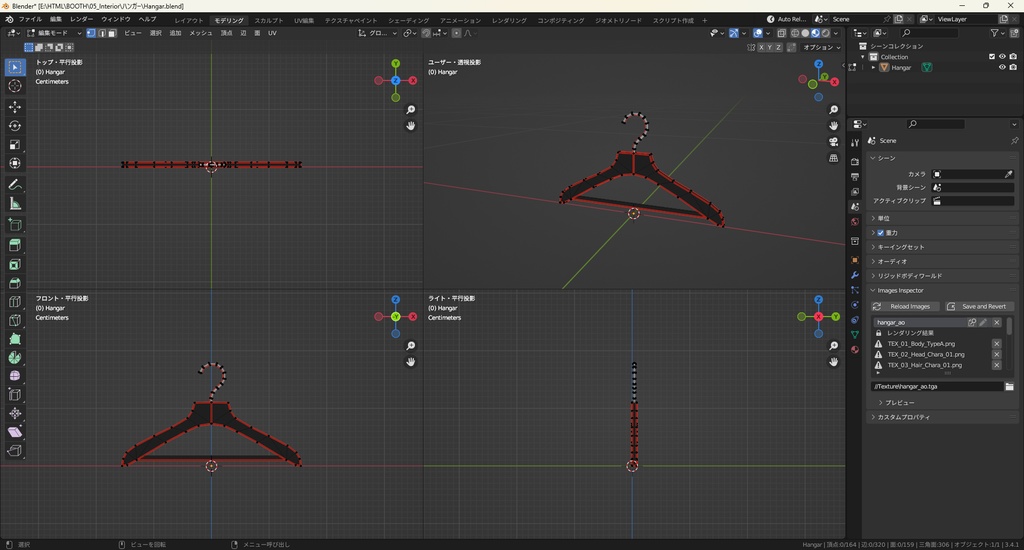This screenshot has height=550, width=1024.
Task: Select TEX_02_Head_Chara_01.png in the image list
Action: pos(925,354)
